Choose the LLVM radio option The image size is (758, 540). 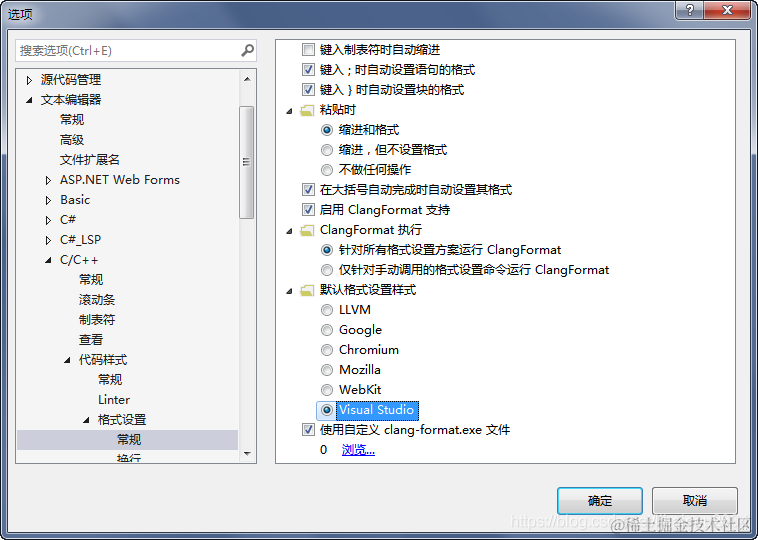(x=327, y=310)
